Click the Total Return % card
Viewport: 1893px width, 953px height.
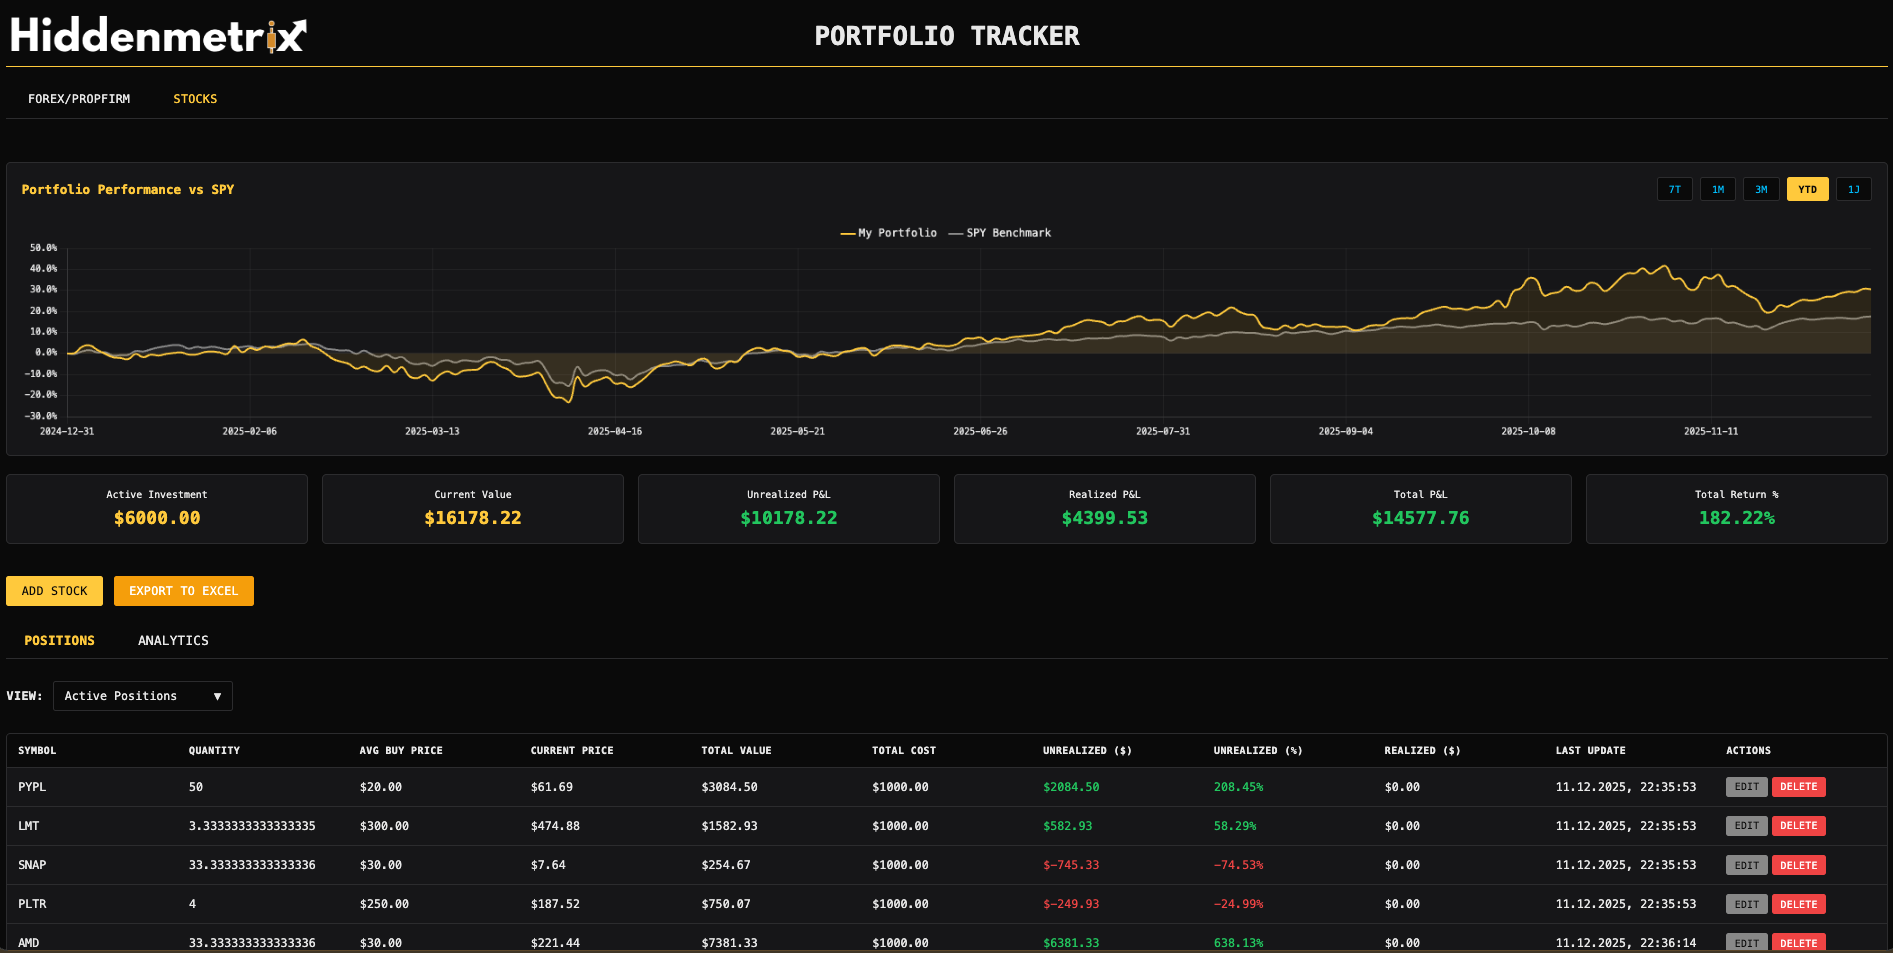(x=1736, y=508)
